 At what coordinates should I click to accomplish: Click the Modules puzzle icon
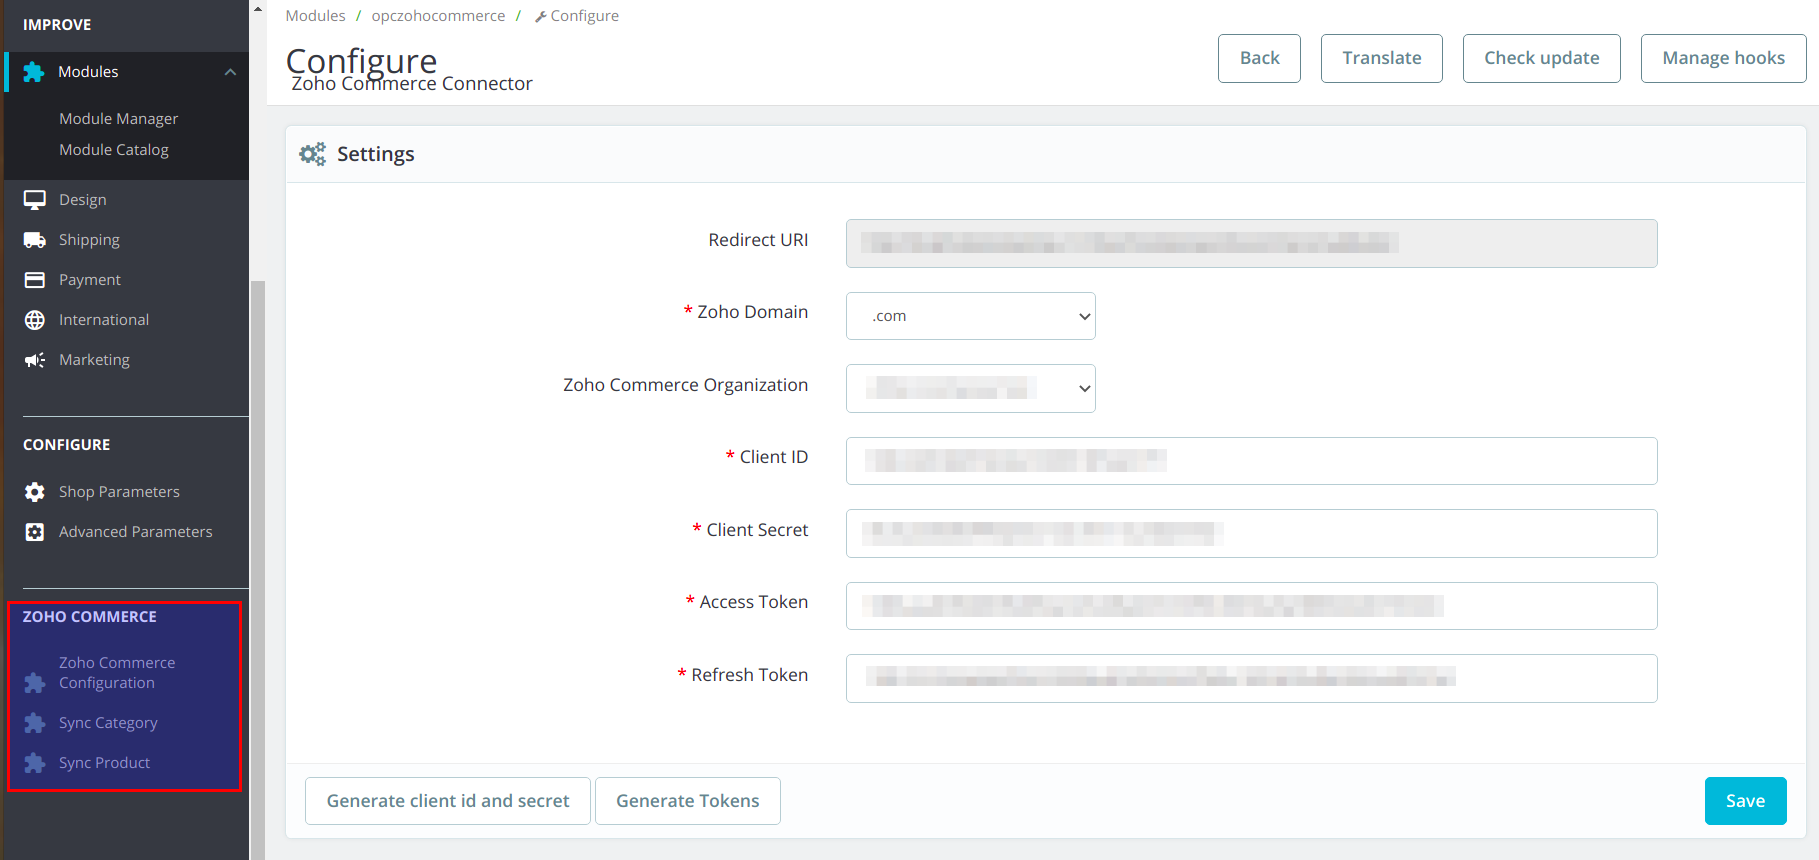coord(34,72)
